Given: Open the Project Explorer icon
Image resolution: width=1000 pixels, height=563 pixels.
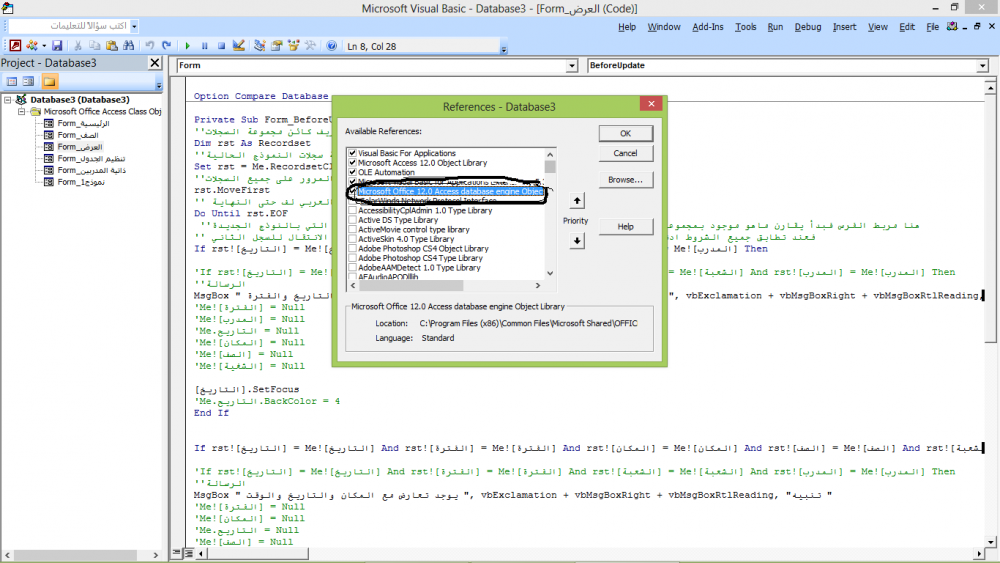Looking at the screenshot, I should tap(260, 45).
